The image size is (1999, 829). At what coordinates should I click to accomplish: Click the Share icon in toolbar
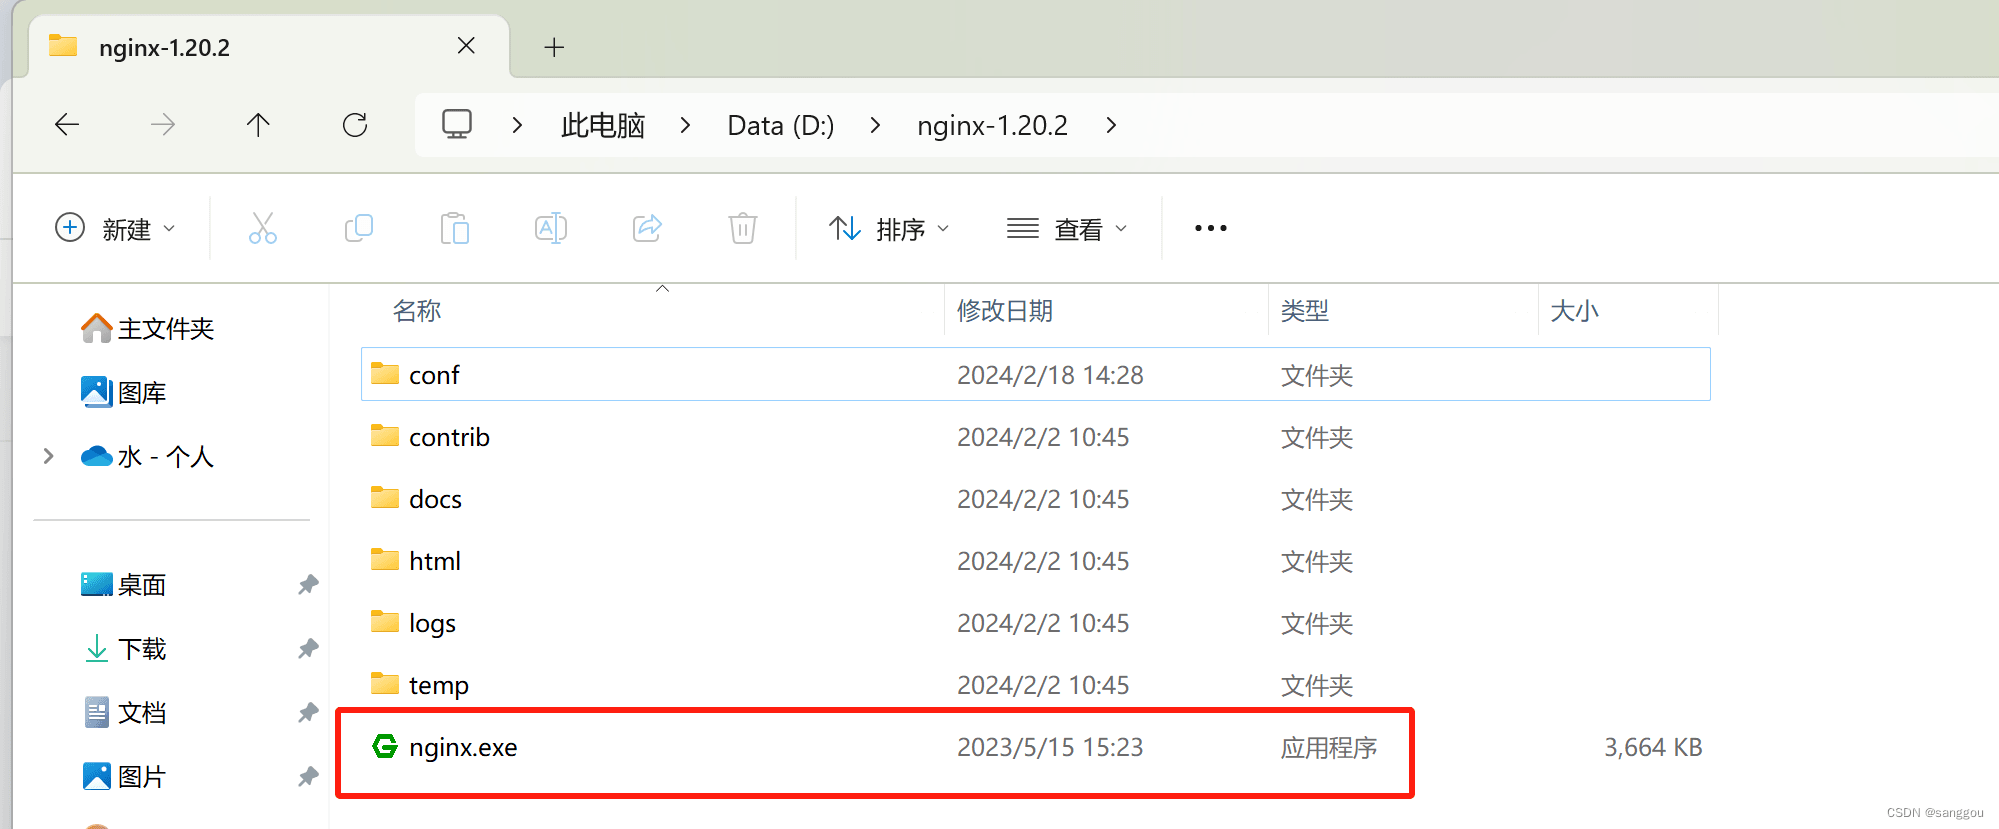pos(647,228)
